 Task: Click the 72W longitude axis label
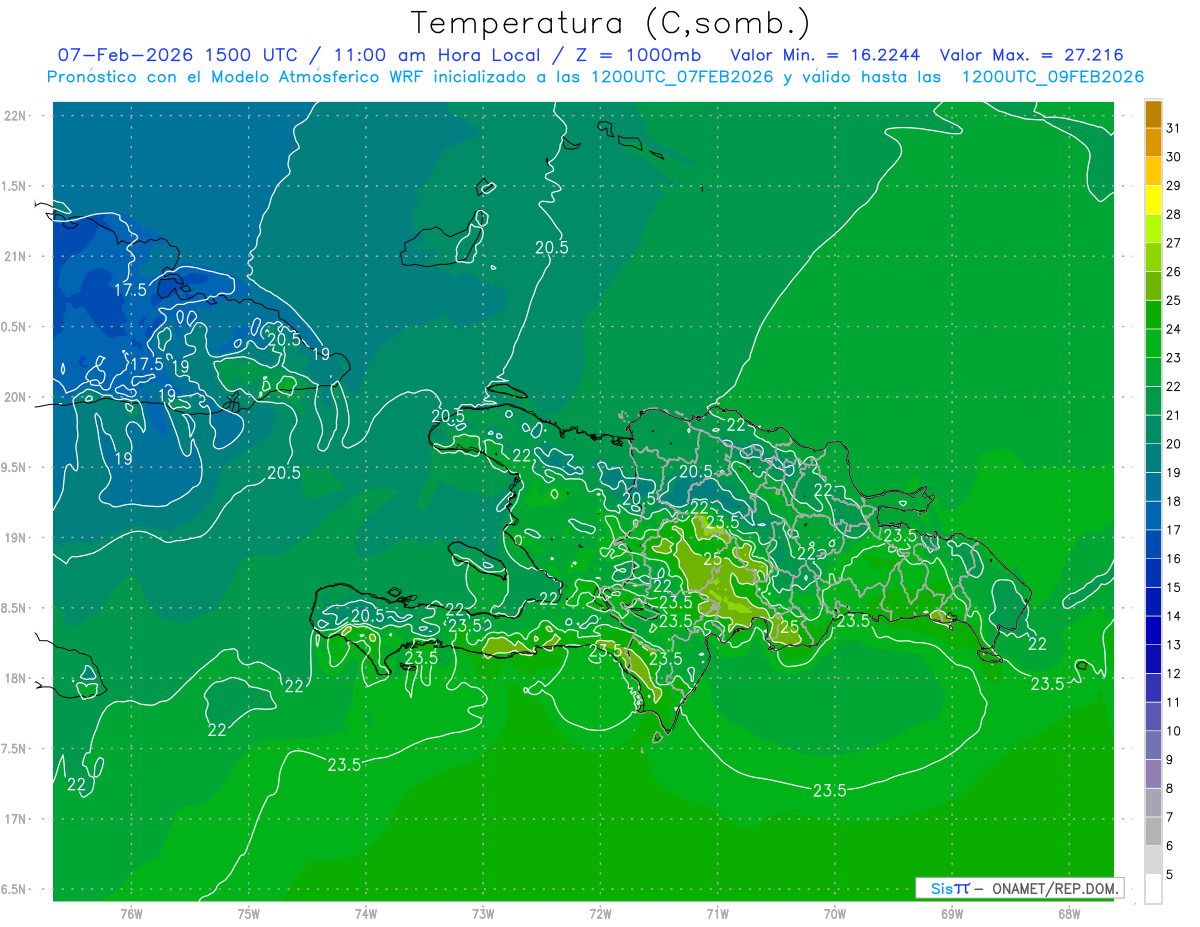(x=600, y=914)
